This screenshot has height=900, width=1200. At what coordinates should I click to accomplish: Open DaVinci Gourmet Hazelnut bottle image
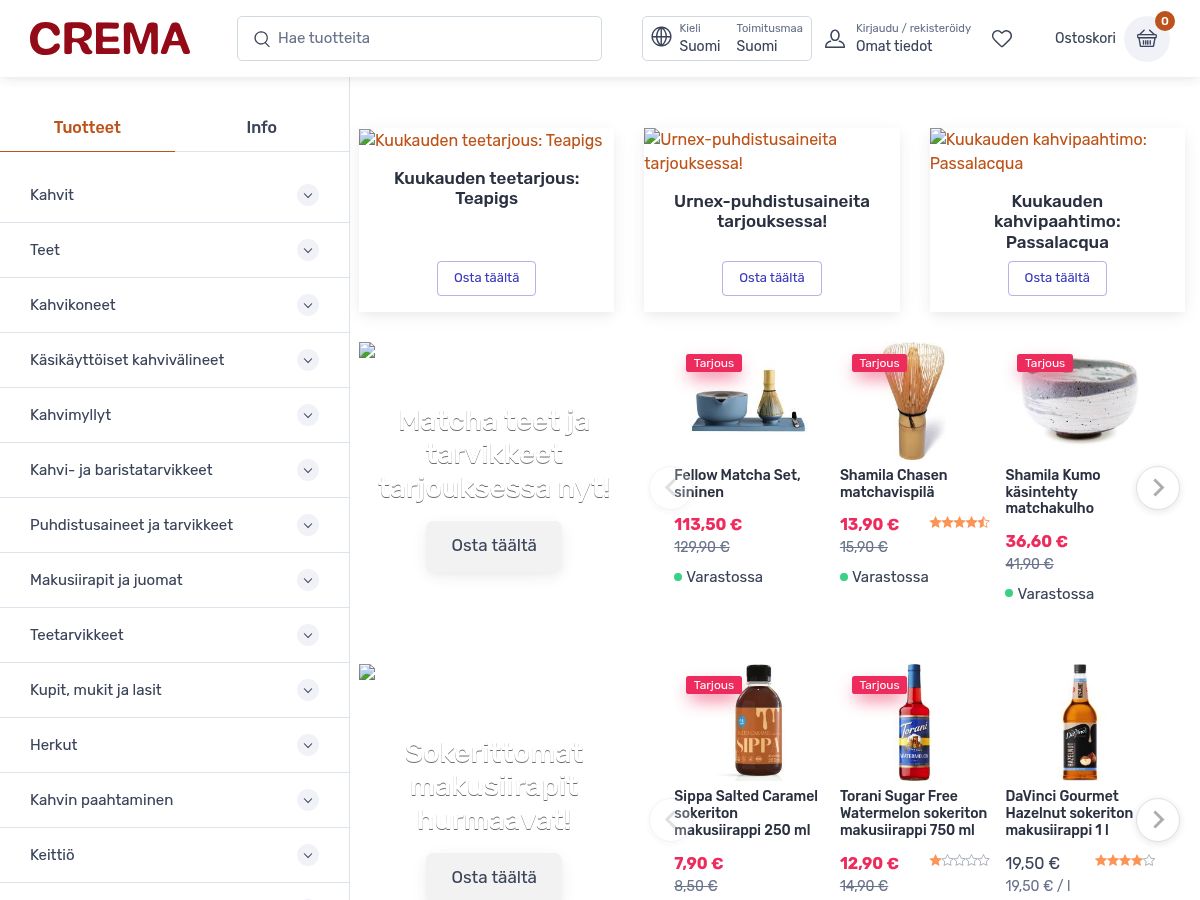click(x=1079, y=722)
